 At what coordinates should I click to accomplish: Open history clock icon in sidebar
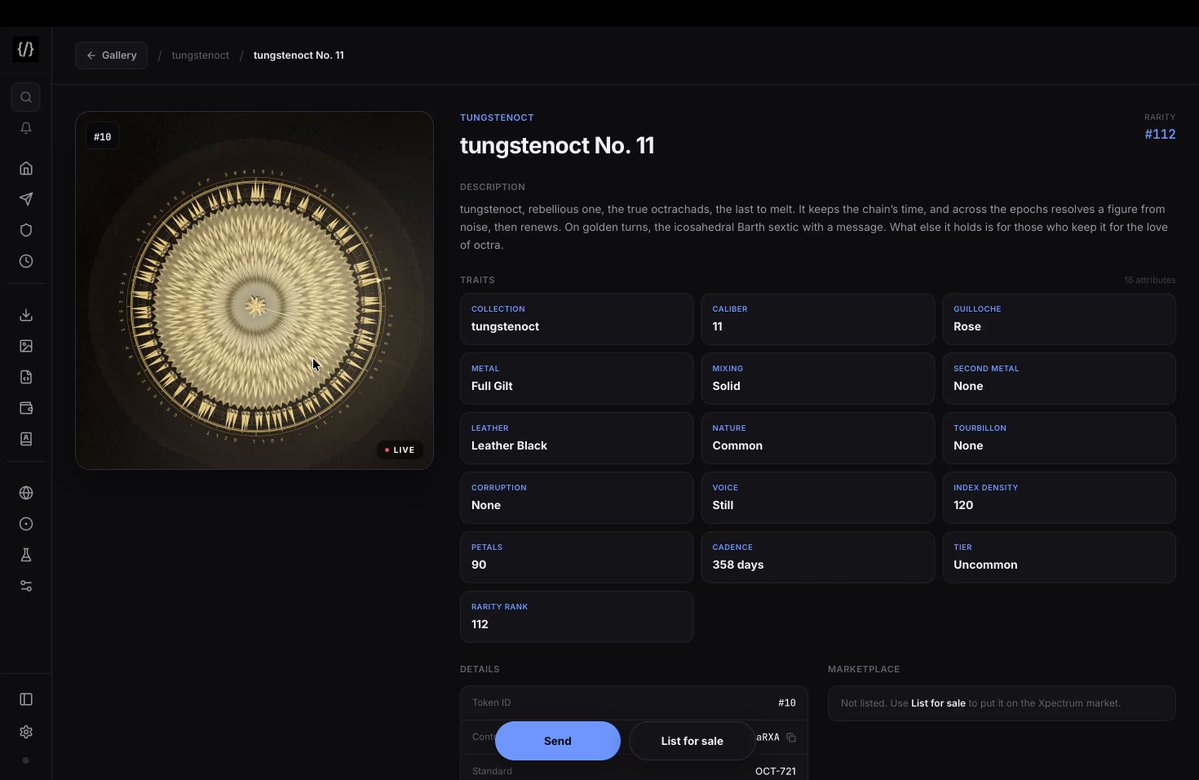[x=26, y=261]
